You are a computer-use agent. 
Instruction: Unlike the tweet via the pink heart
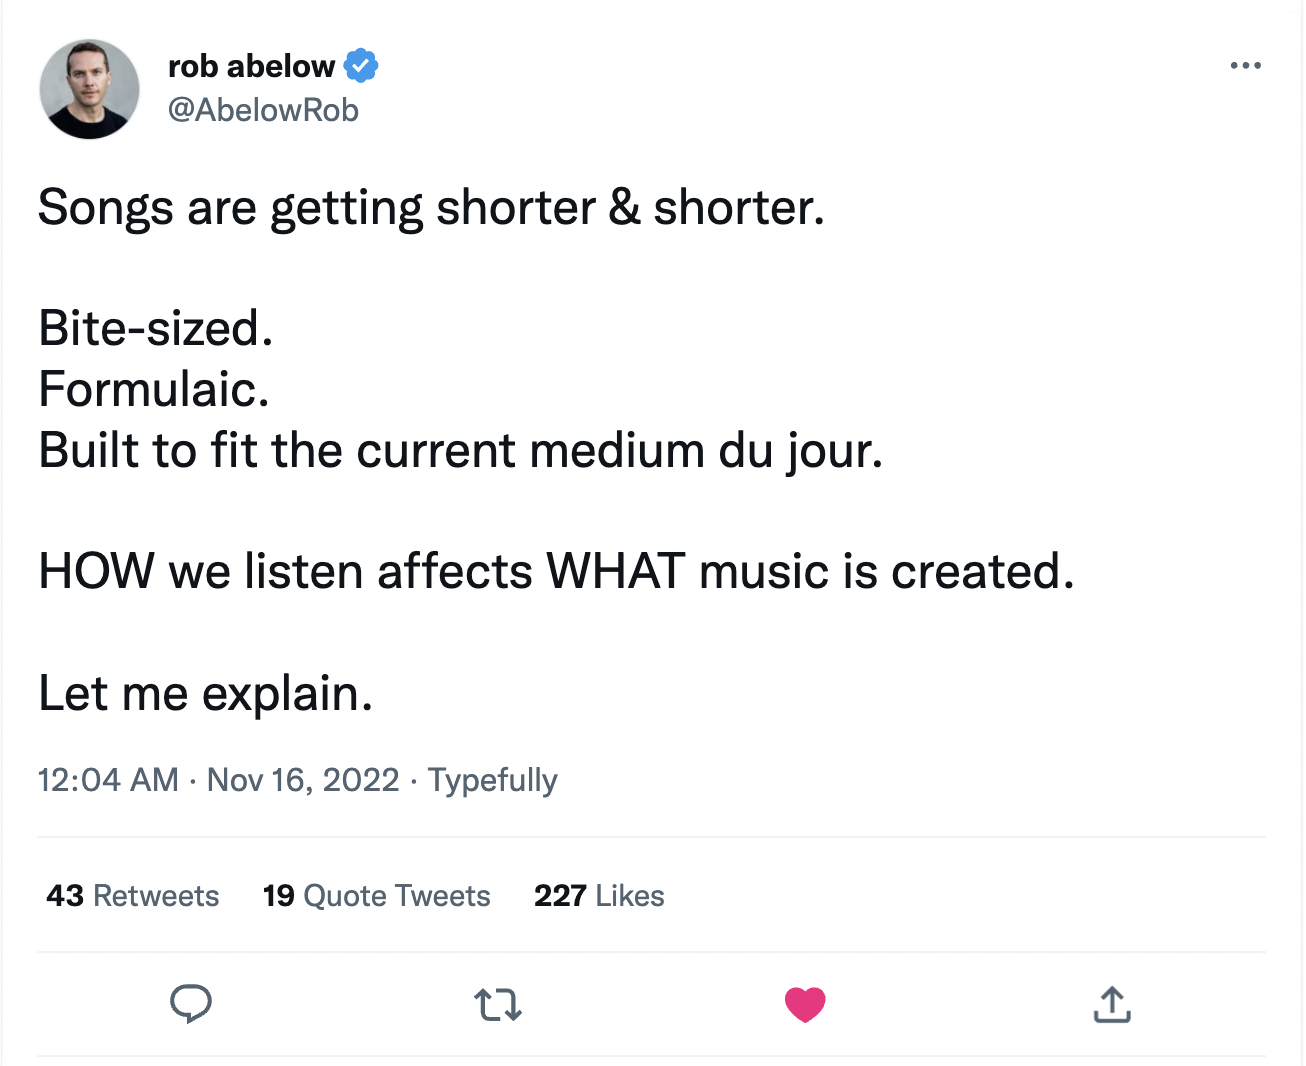point(805,1004)
